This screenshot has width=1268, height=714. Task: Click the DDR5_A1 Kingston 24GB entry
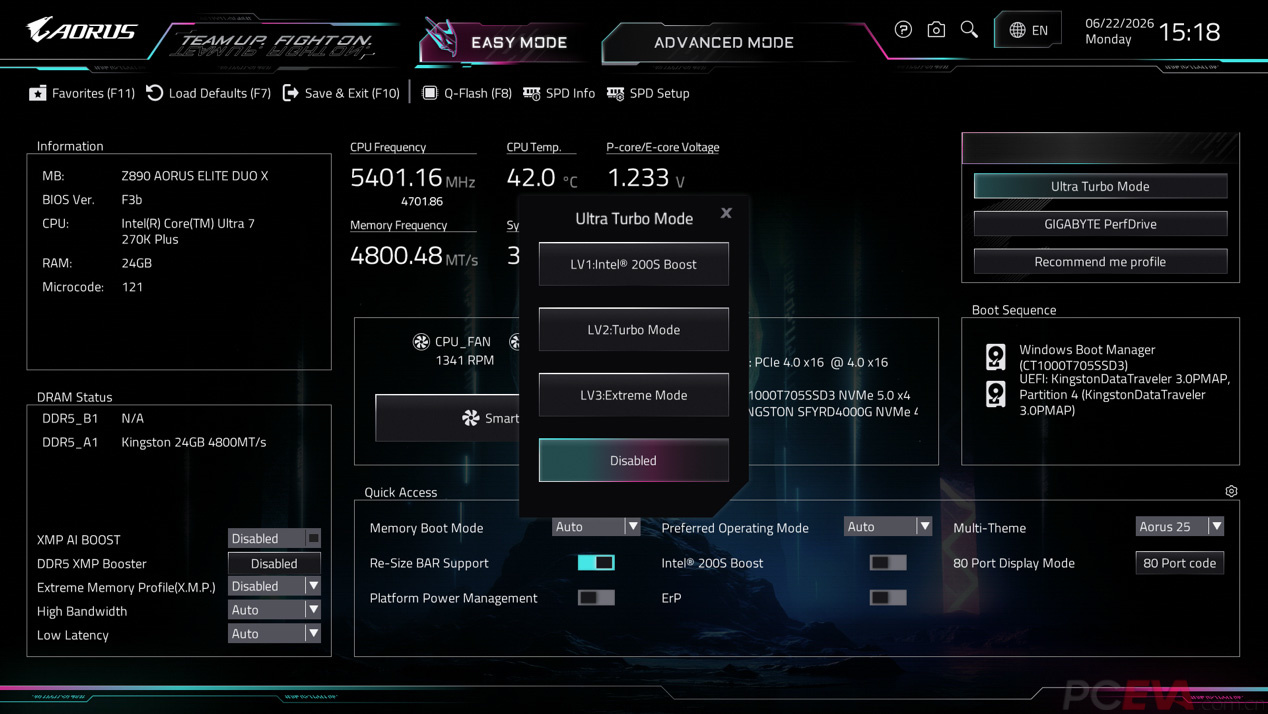(154, 442)
